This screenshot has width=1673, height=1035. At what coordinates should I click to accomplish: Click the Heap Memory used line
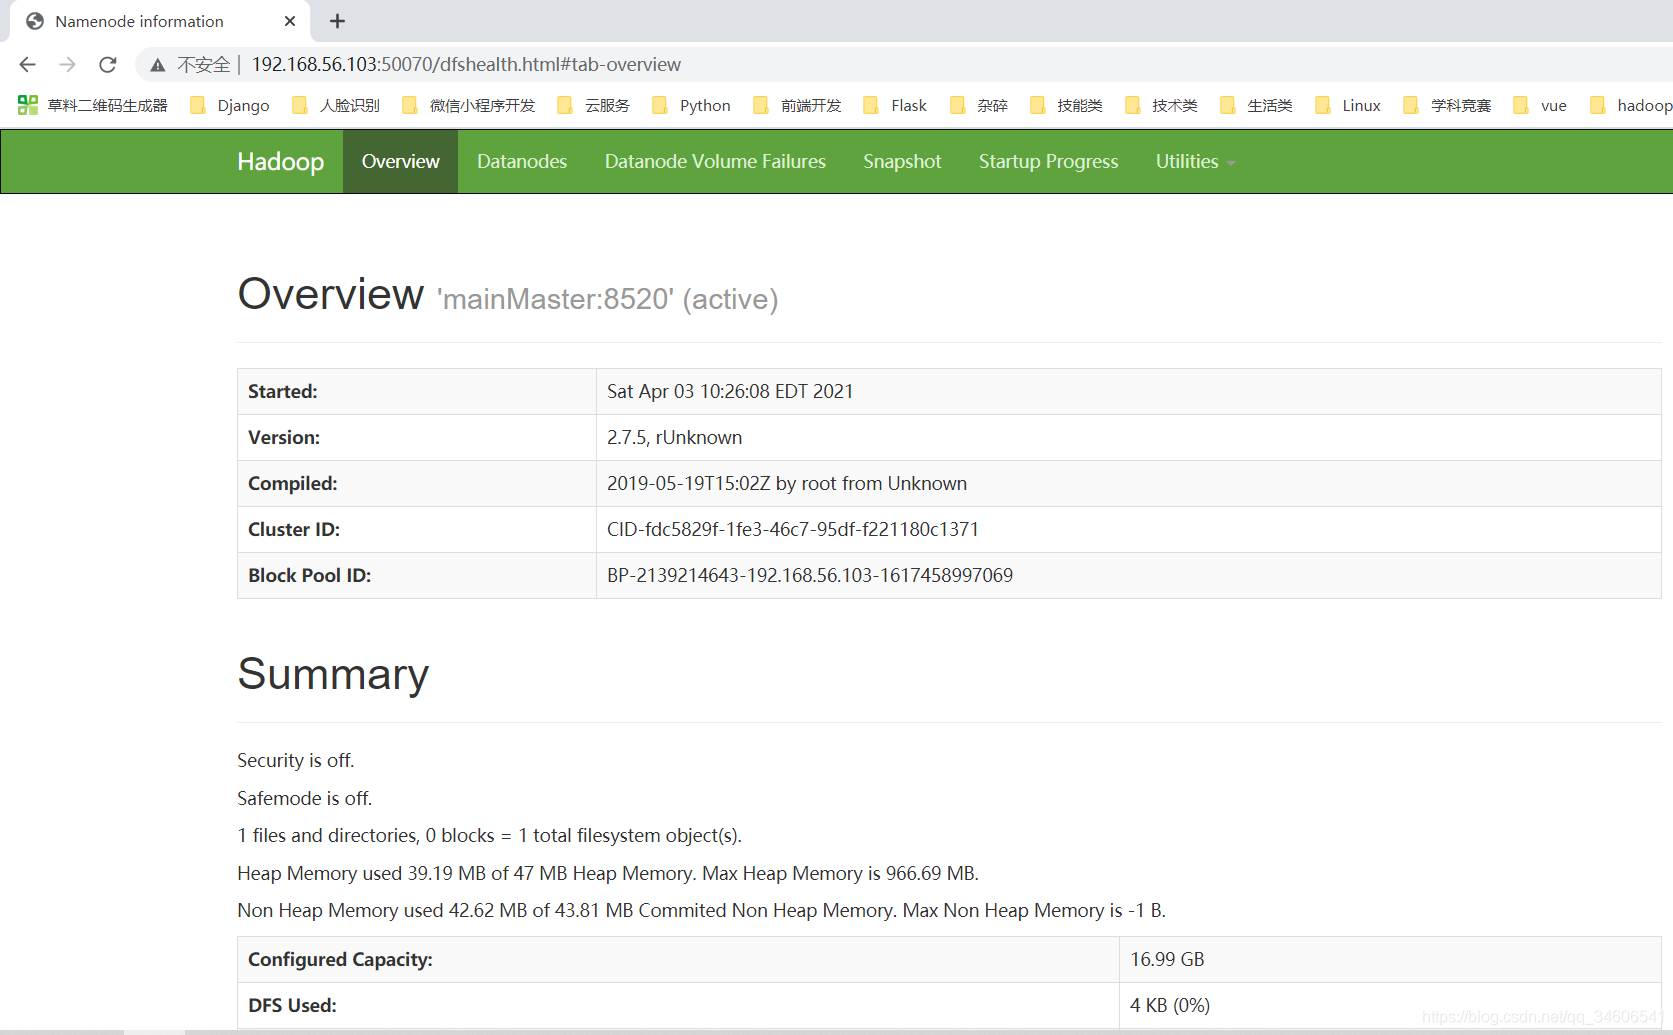pyautogui.click(x=607, y=873)
